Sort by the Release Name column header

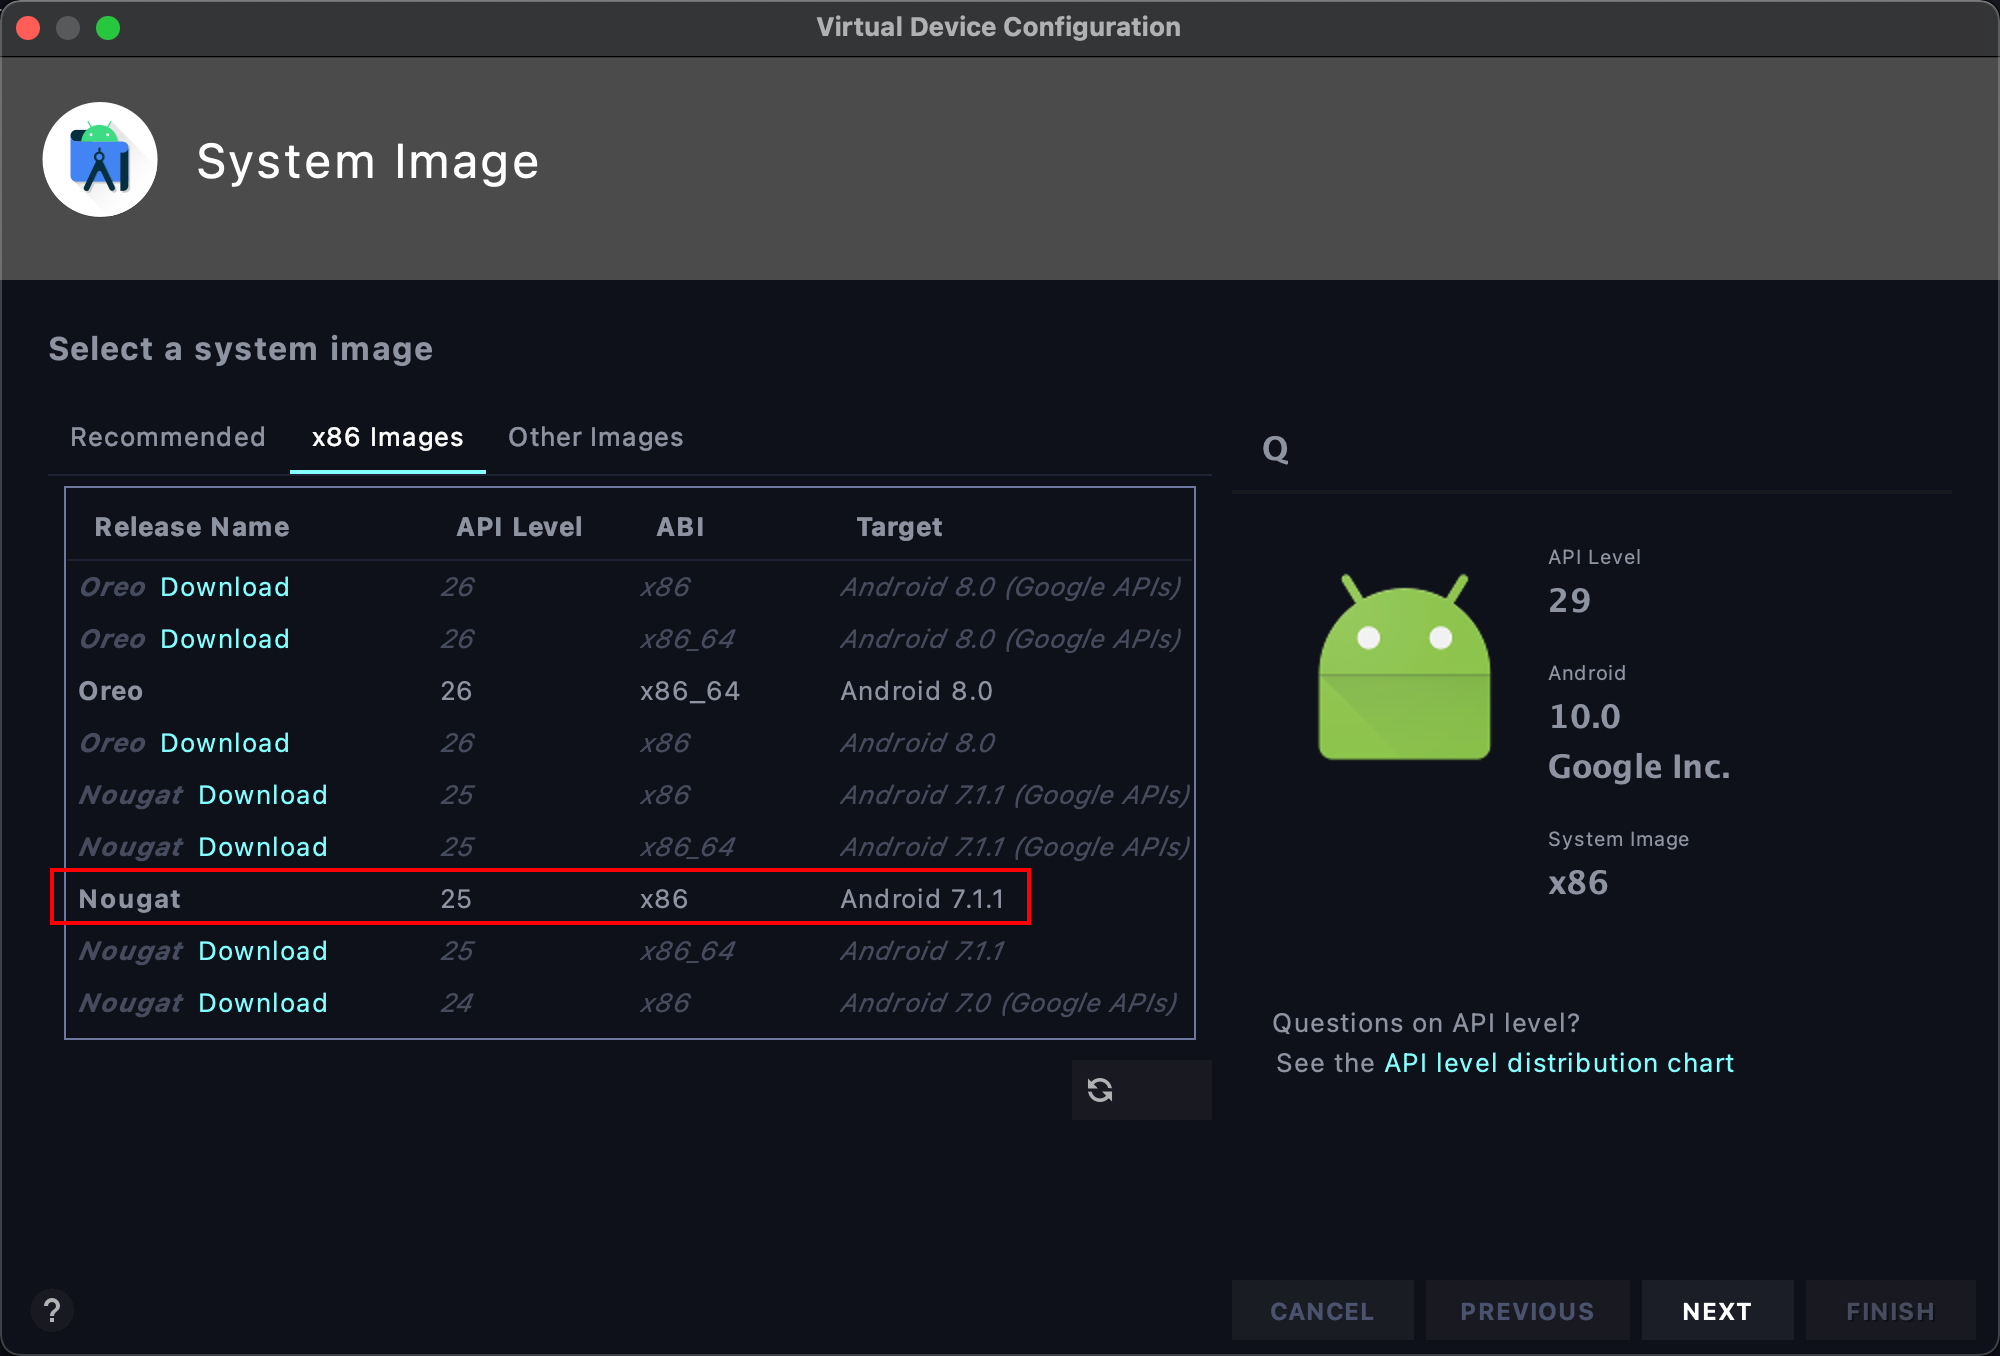pyautogui.click(x=192, y=527)
